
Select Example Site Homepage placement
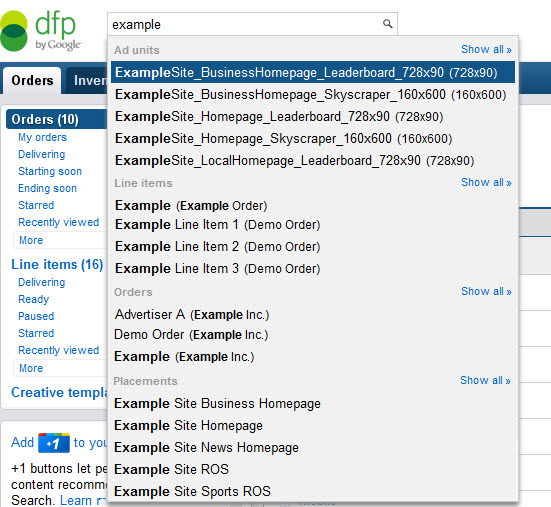(313, 425)
